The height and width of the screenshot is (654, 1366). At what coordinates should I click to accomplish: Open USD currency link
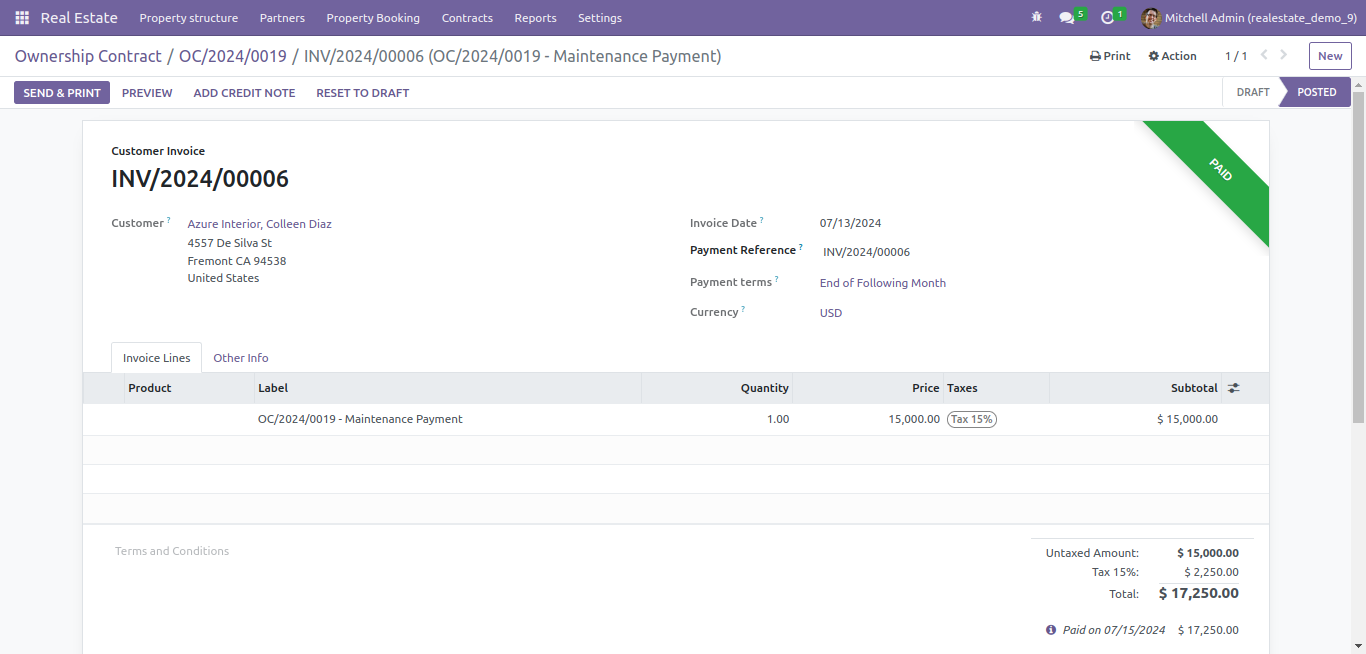click(x=831, y=313)
